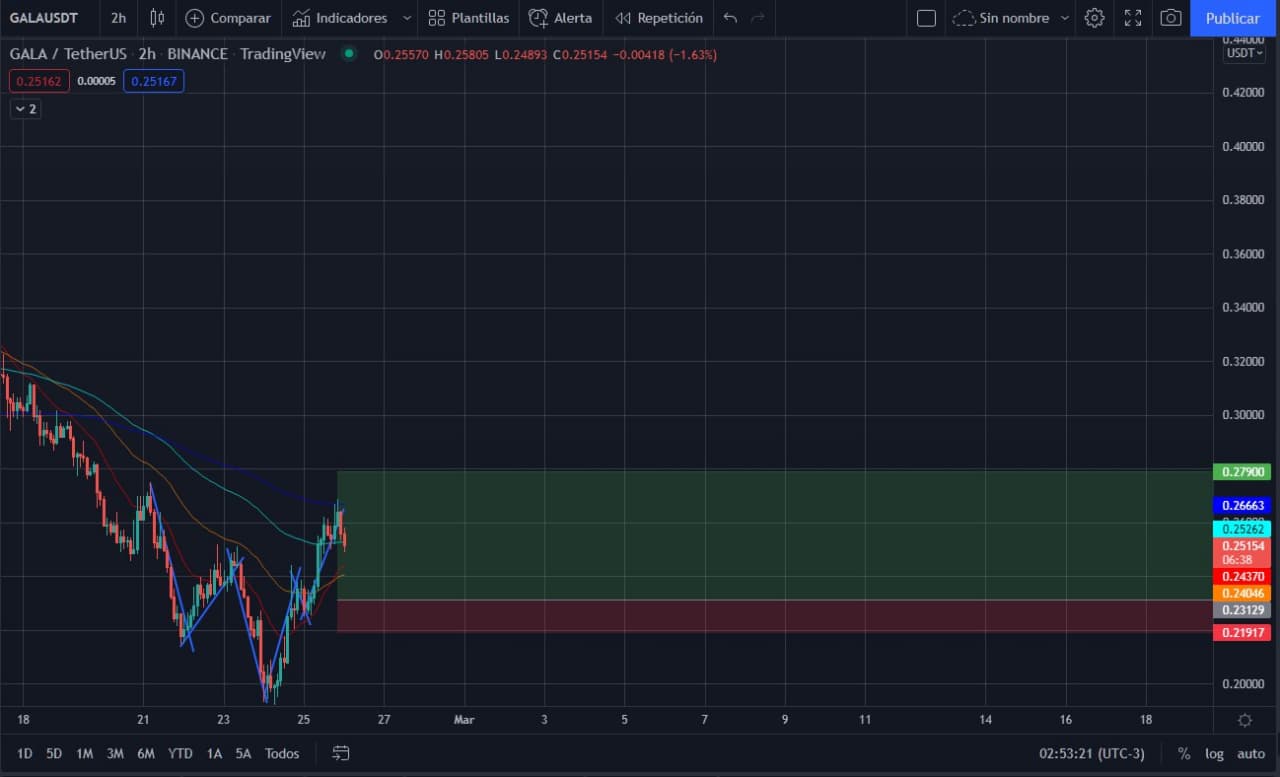Select the 6M date range

(x=146, y=753)
